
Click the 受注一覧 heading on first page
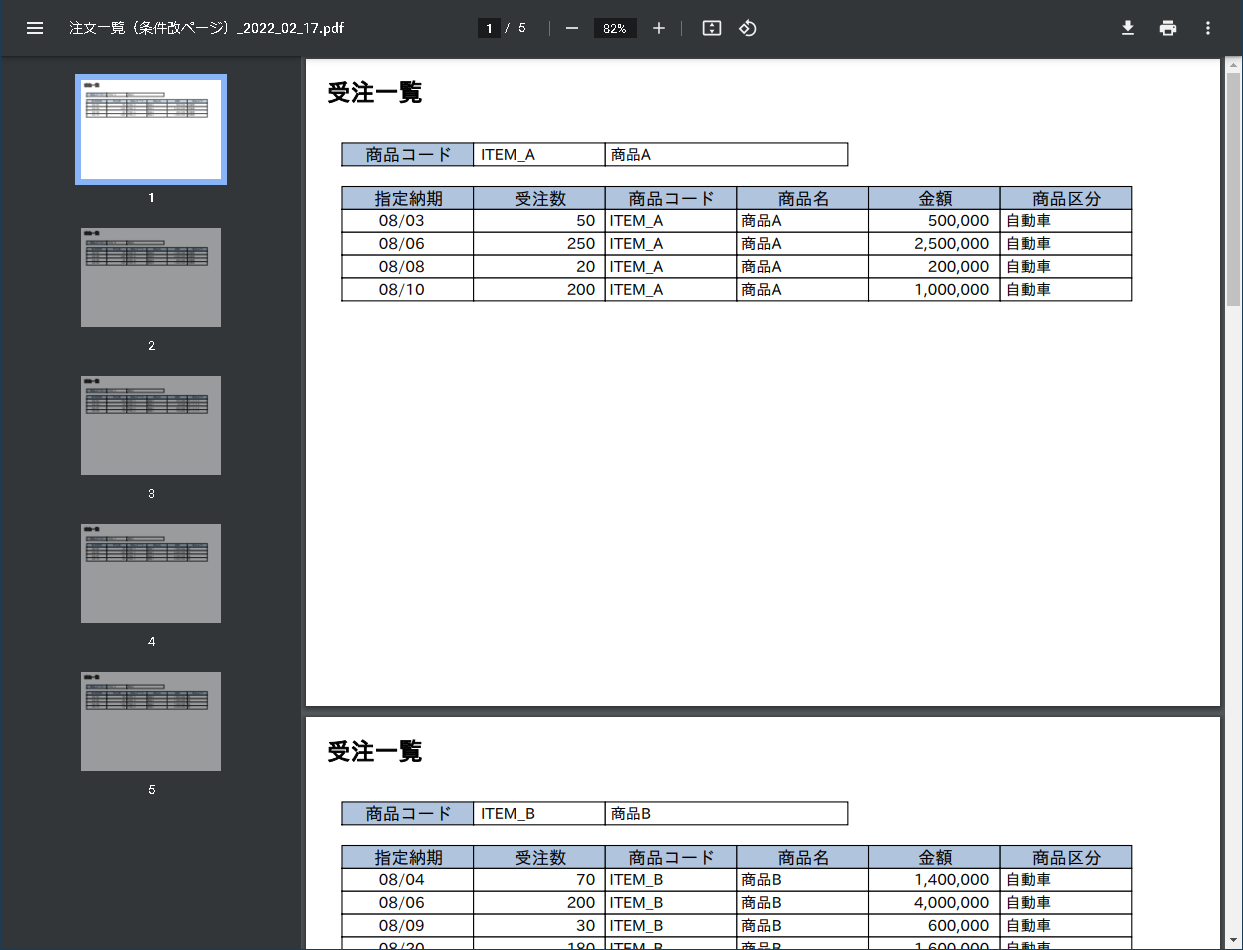375,93
